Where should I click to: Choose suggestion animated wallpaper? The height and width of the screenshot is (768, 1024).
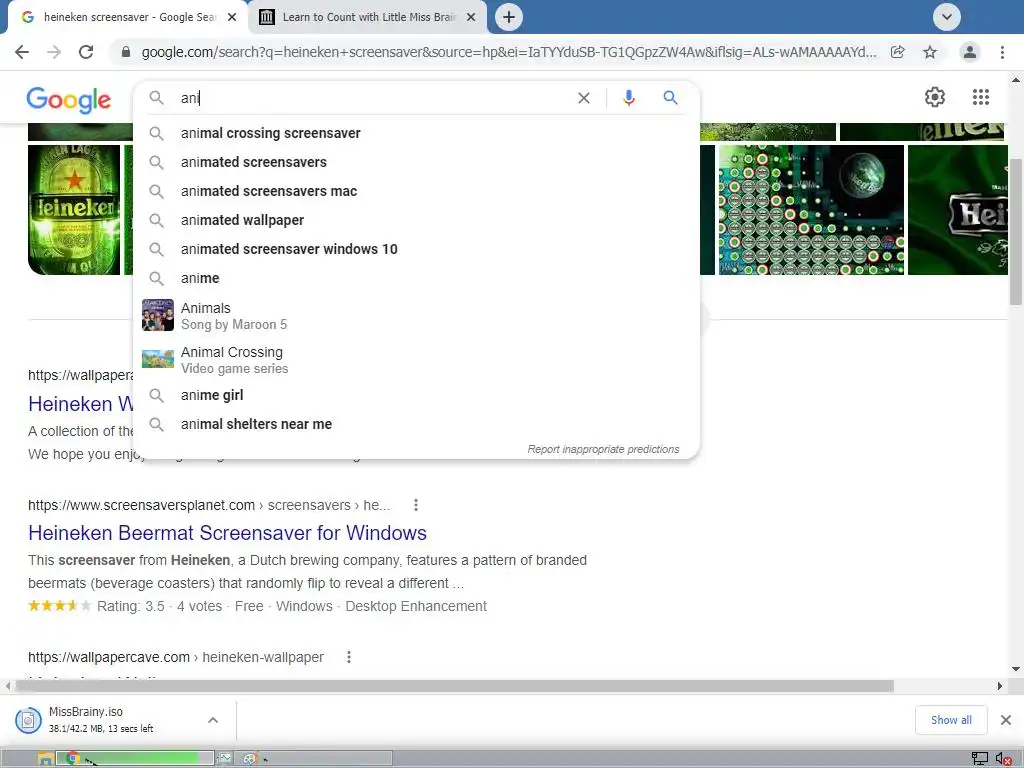(416, 220)
